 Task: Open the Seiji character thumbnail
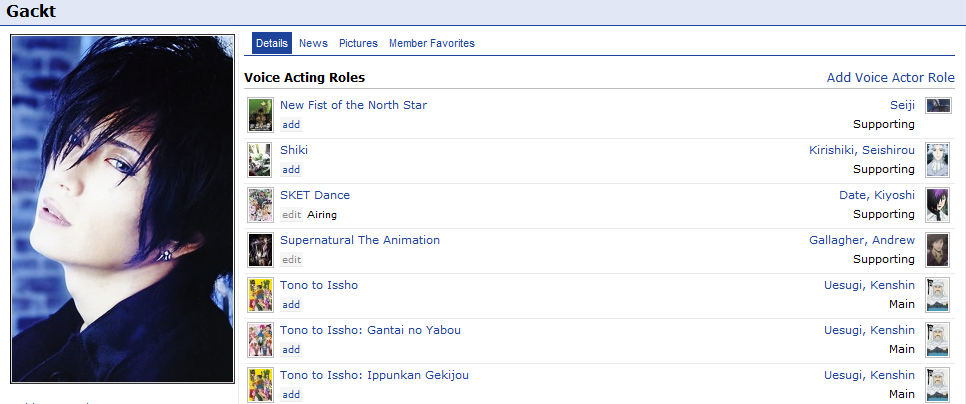[938, 105]
